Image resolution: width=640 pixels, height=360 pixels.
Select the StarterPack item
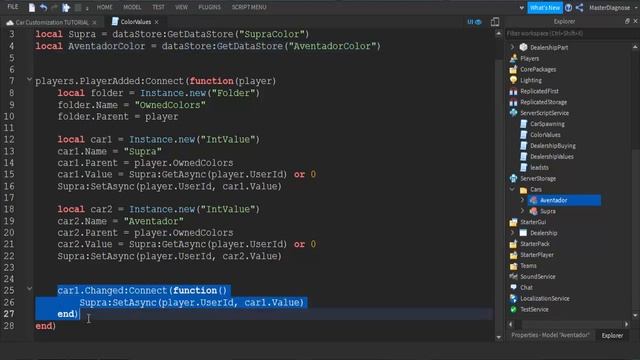[535, 244]
